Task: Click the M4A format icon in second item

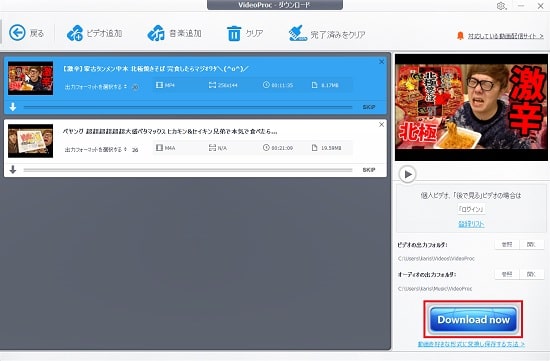Action: point(159,148)
